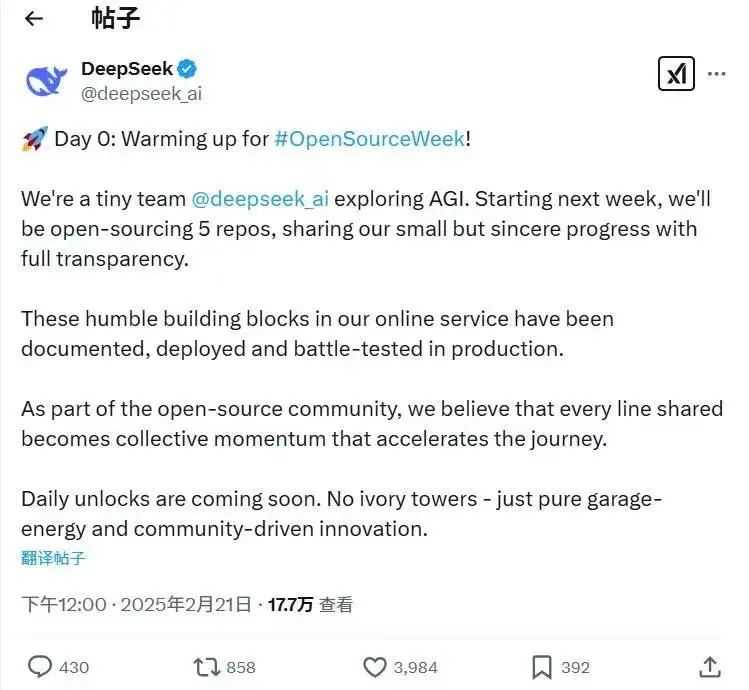Screen dimensions: 749x690
Task: Toggle the bookmark icon on the post
Action: [542, 666]
